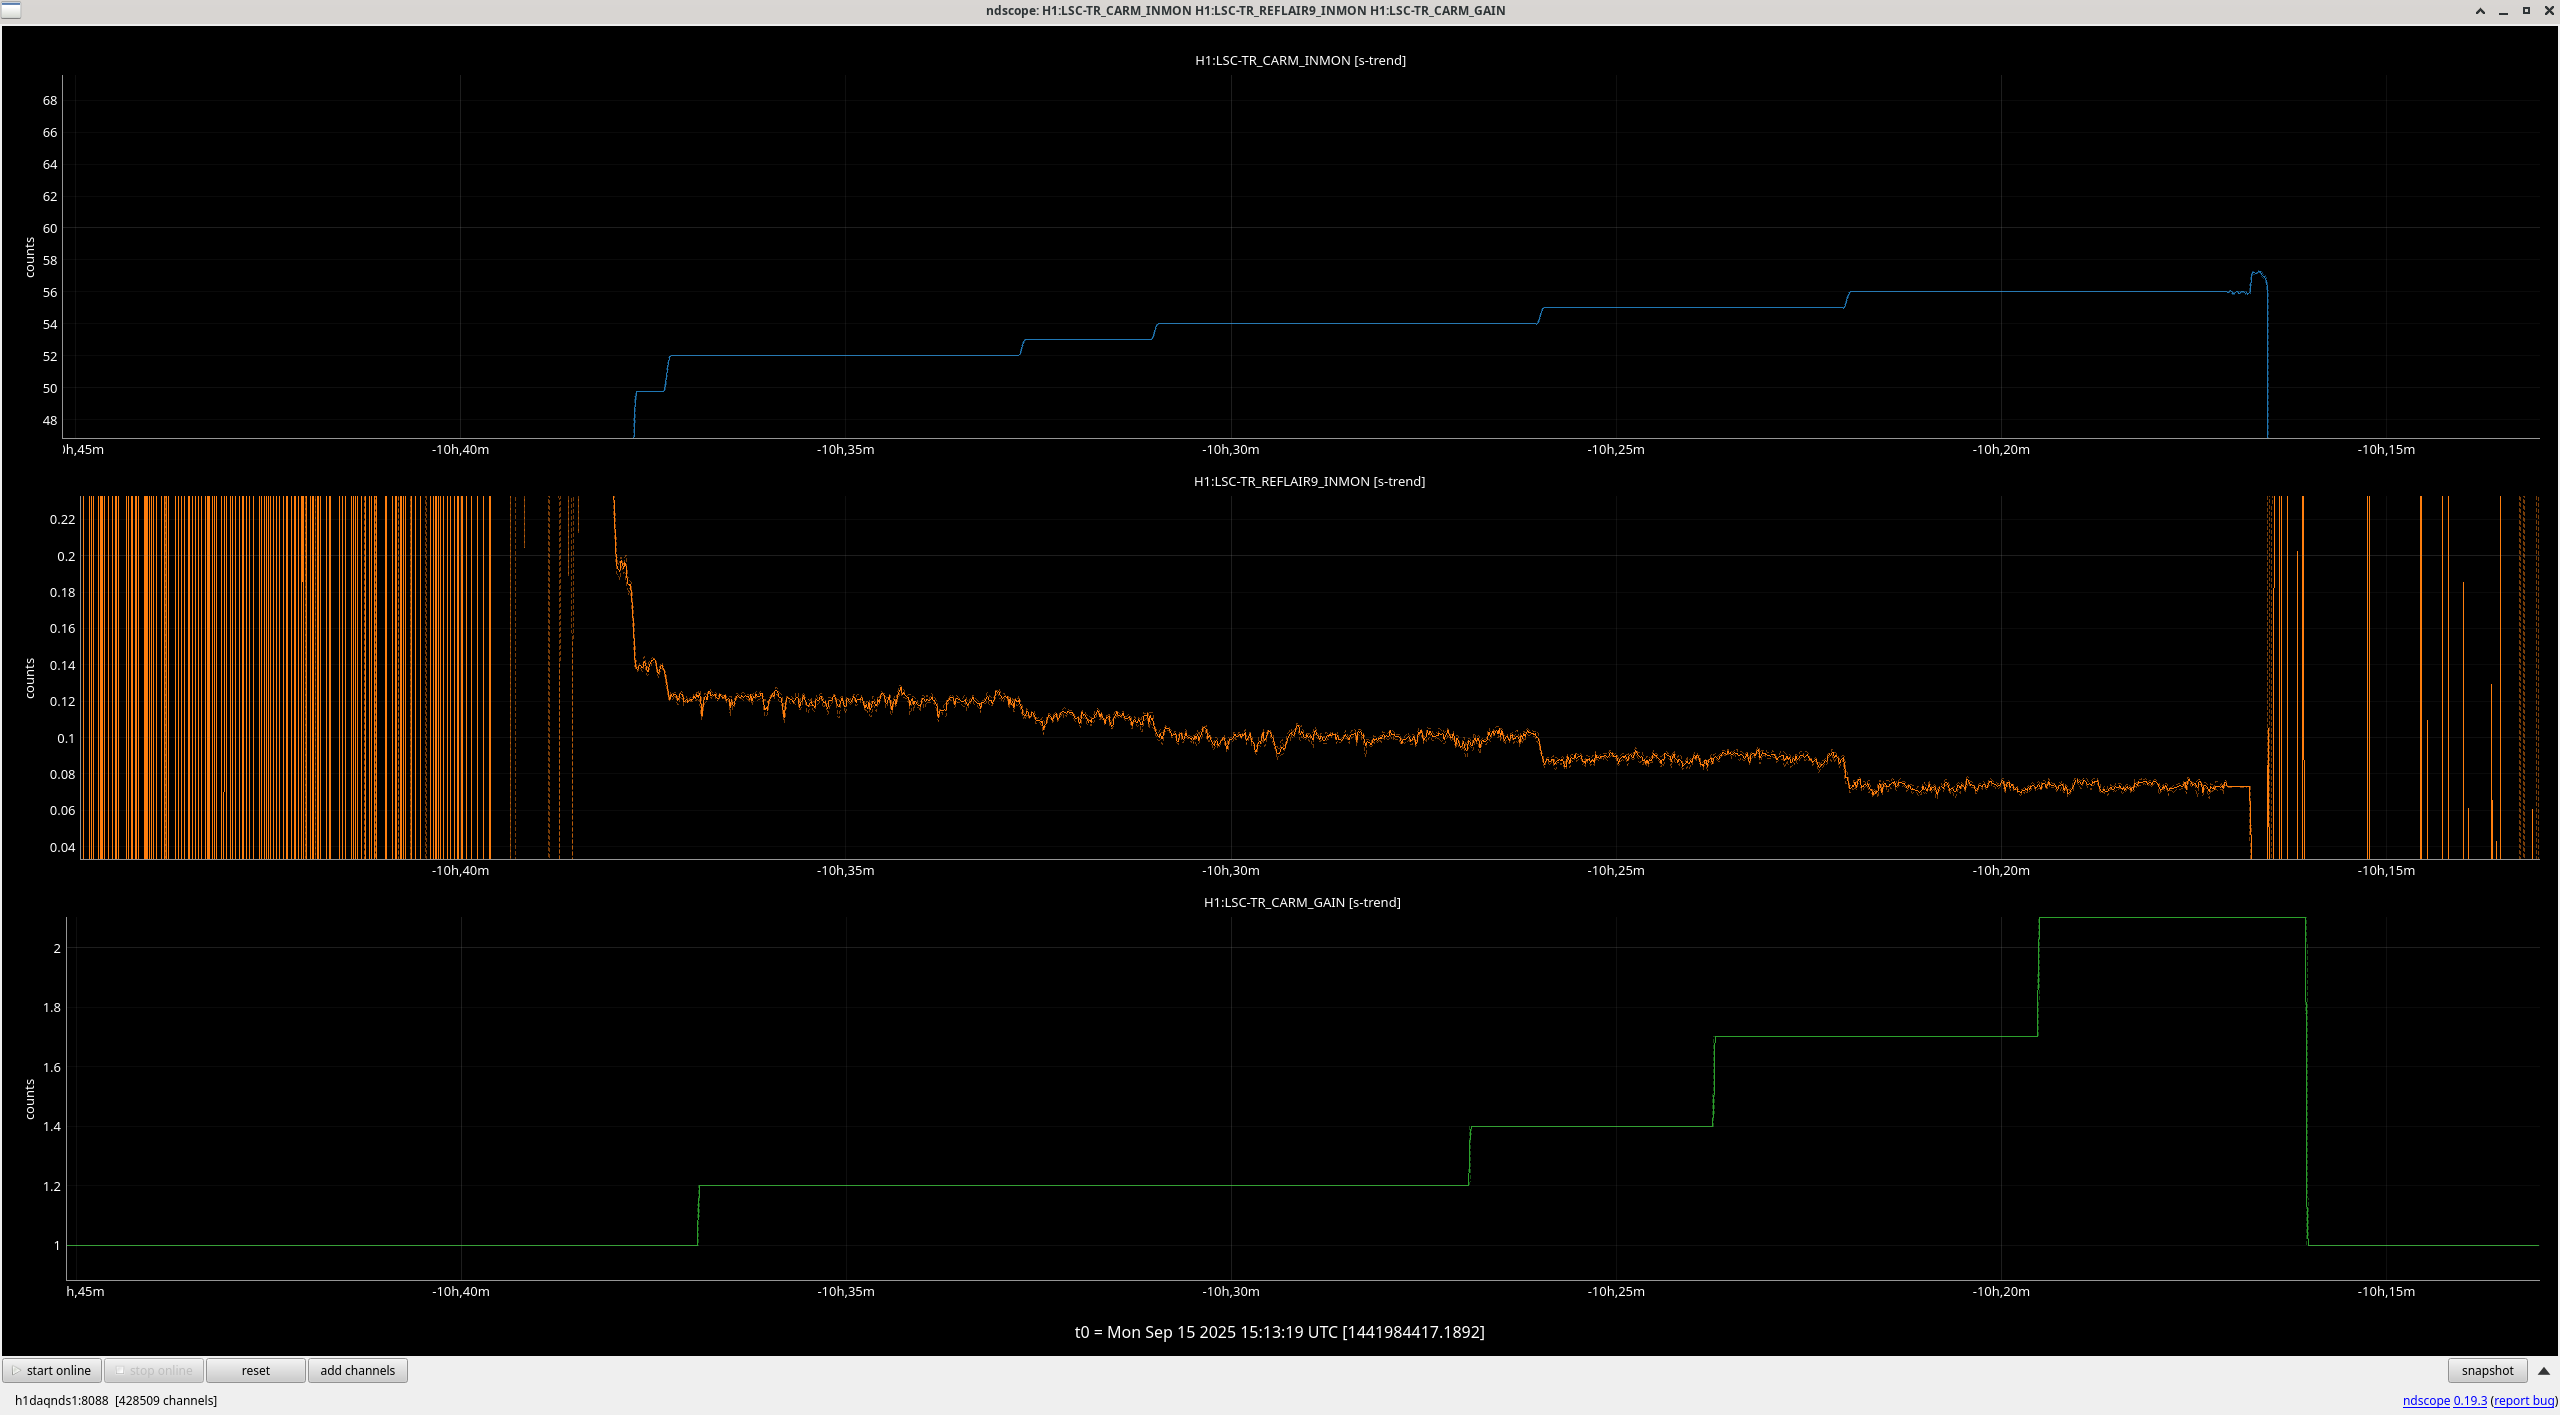
Task: Shade the window using the title bar up-arrow icon
Action: point(2480,11)
